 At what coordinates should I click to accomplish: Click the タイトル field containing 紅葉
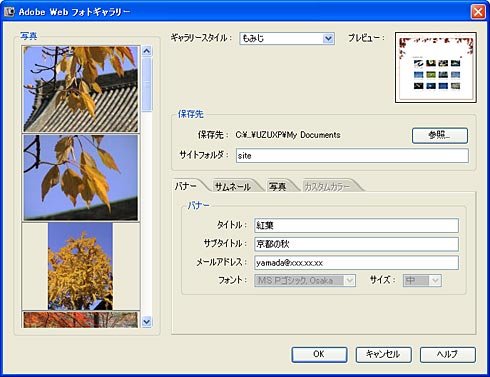[x=356, y=225]
